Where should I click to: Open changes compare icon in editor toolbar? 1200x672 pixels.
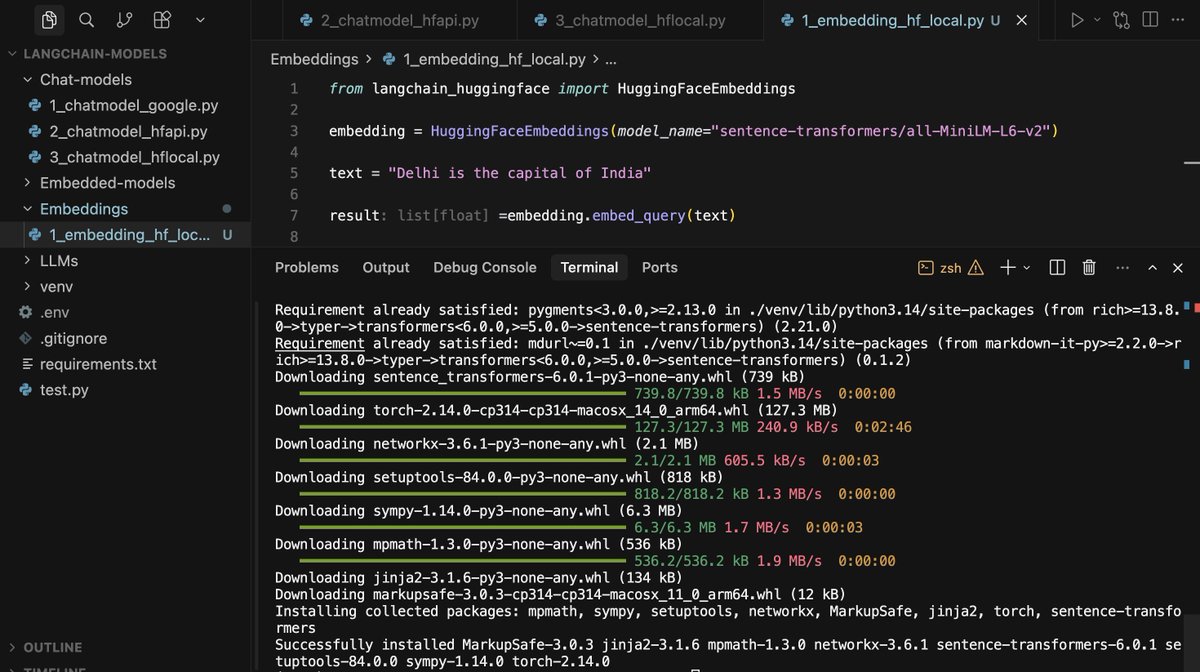1121,20
